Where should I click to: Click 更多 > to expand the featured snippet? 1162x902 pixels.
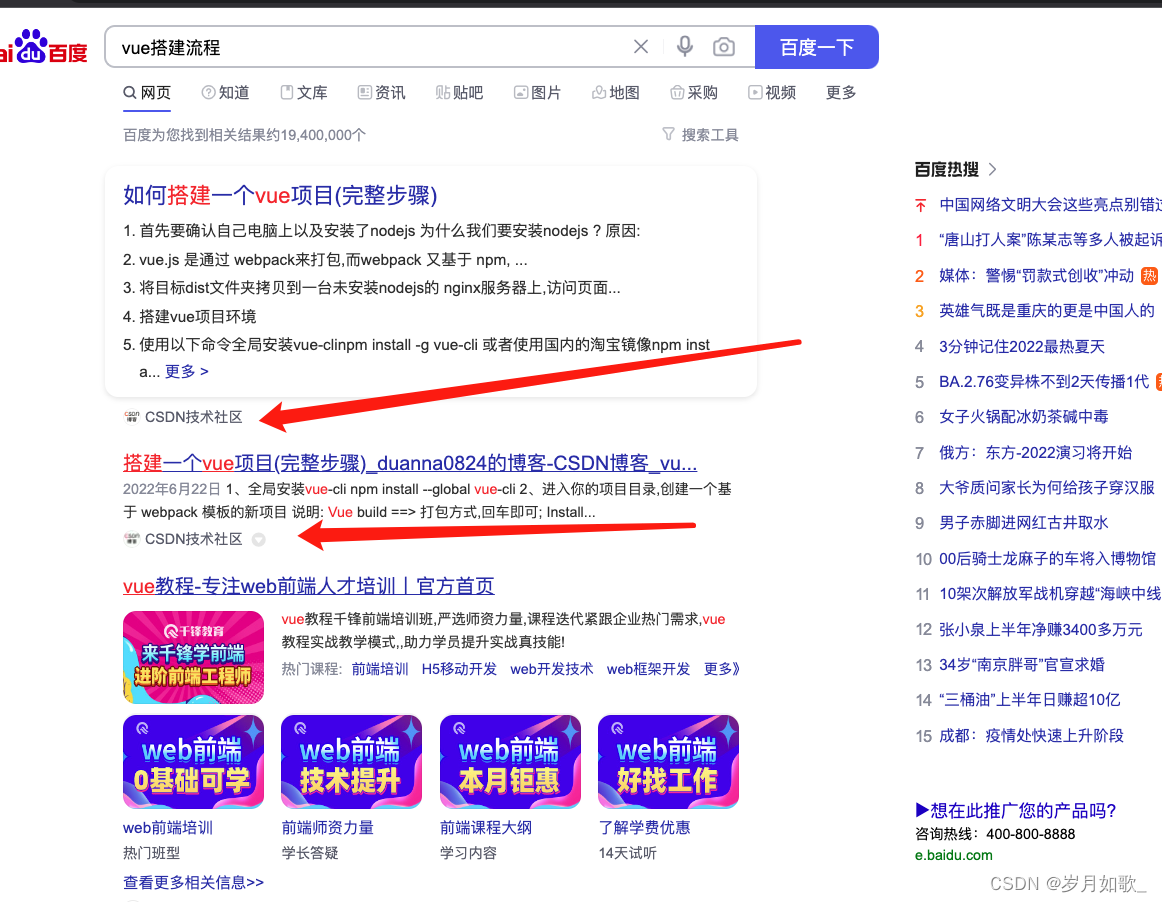186,371
